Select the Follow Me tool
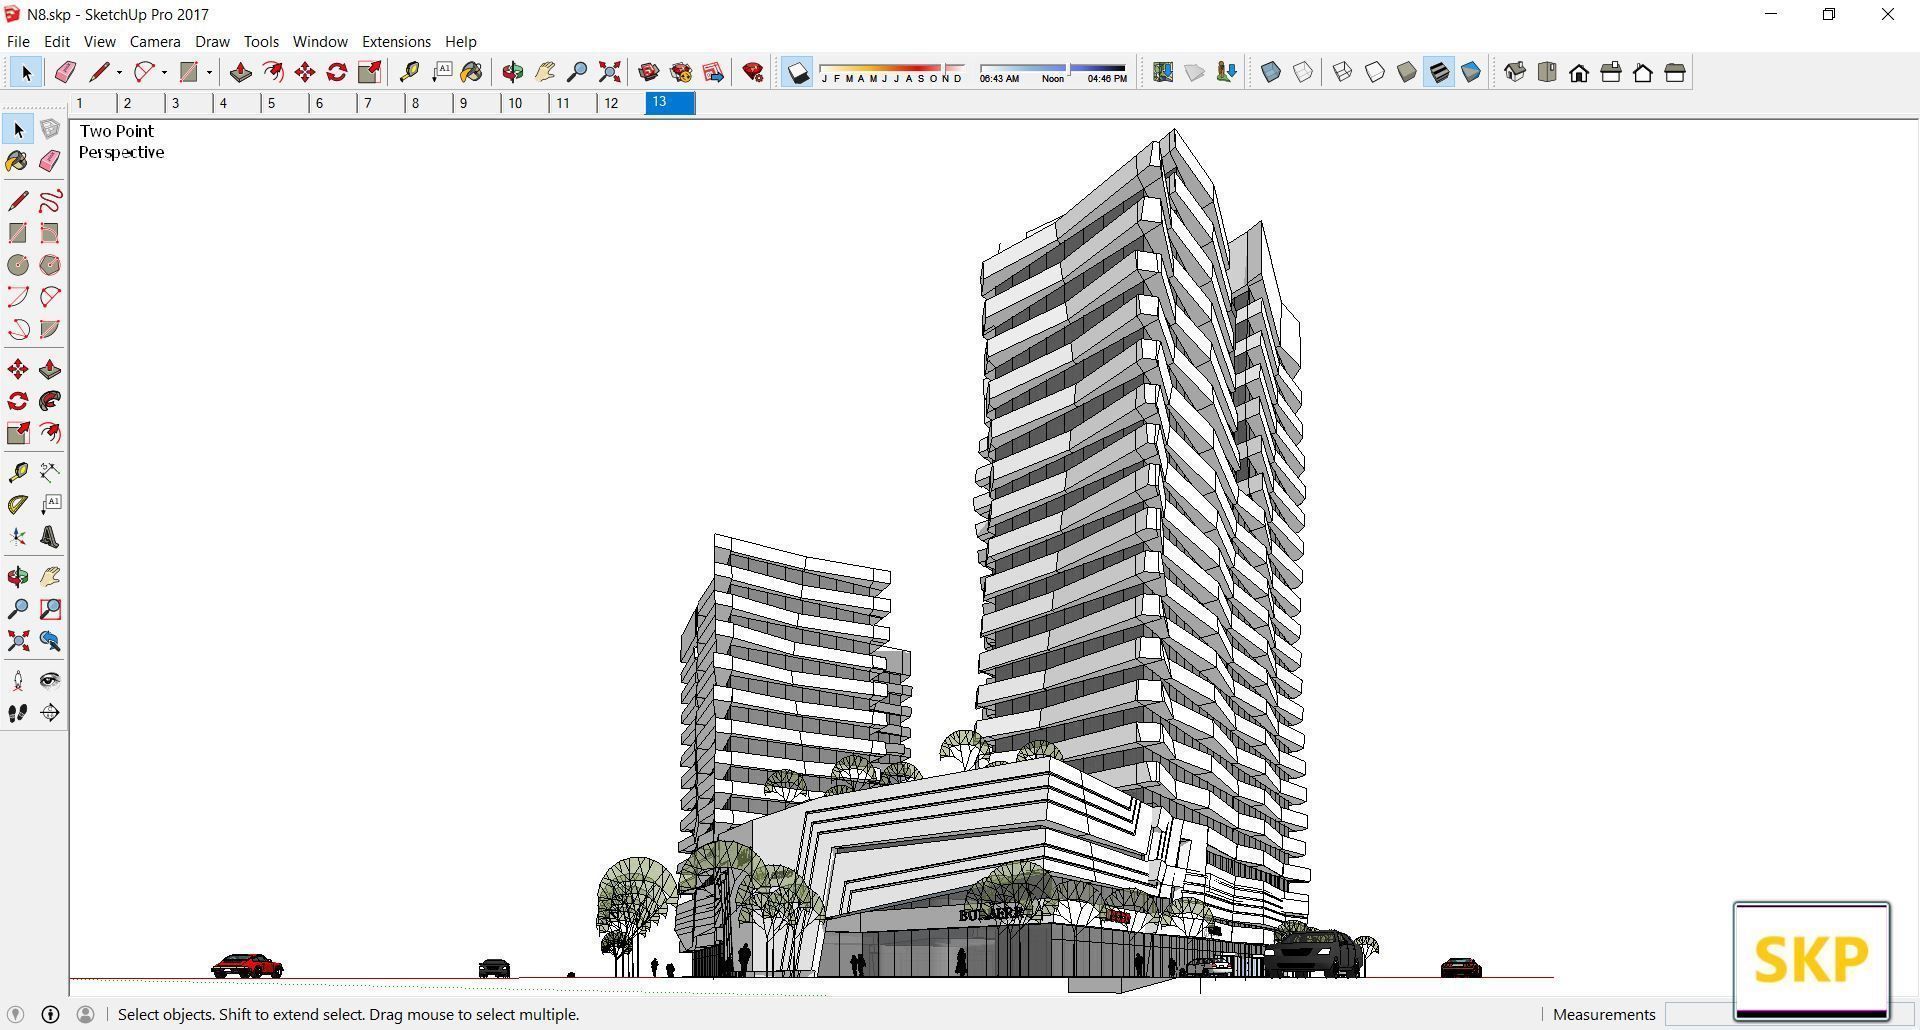Image resolution: width=1920 pixels, height=1030 pixels. [x=50, y=401]
